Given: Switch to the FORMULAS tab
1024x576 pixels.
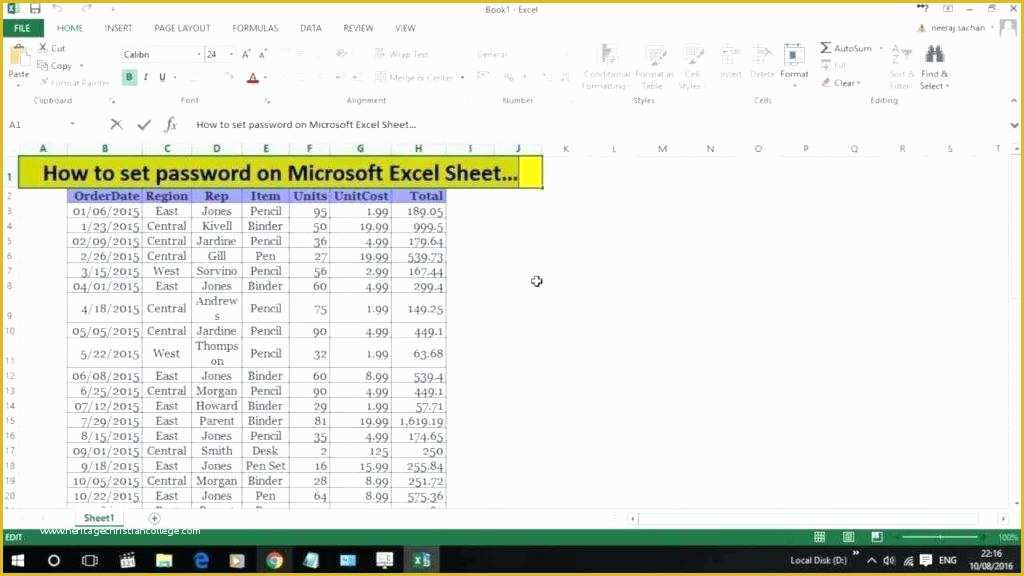Looking at the screenshot, I should point(255,28).
